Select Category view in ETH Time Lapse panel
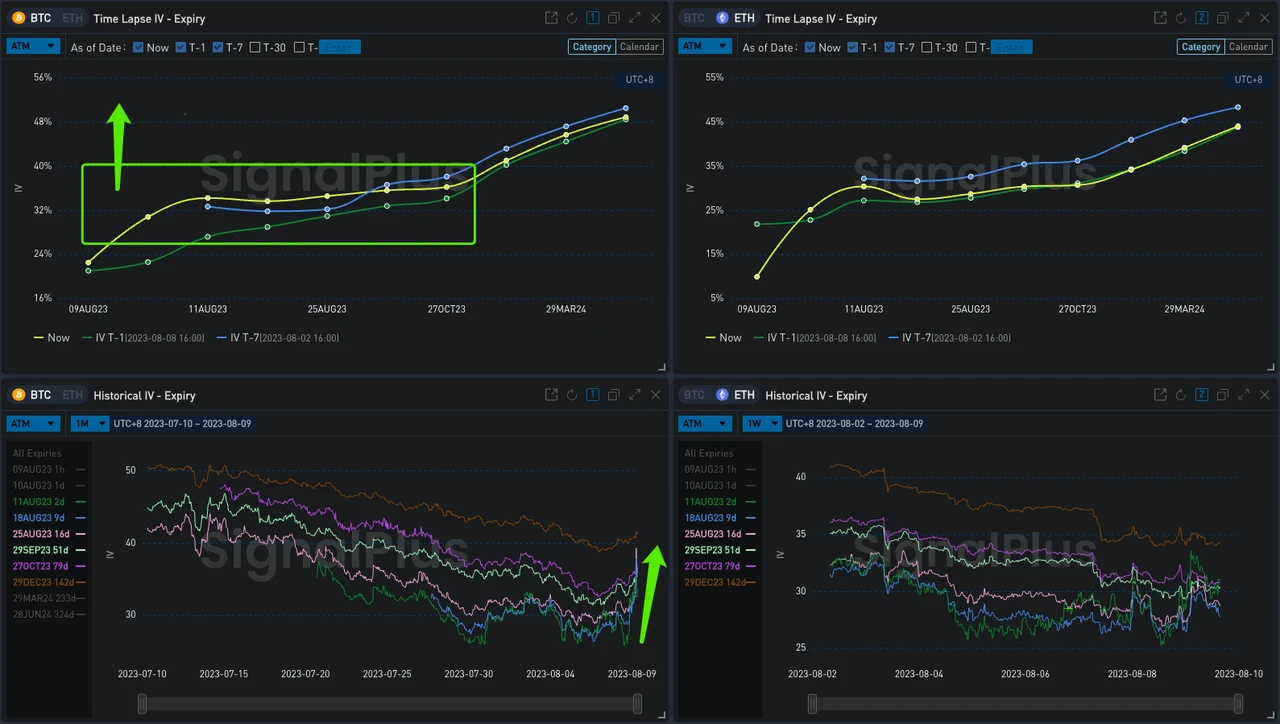This screenshot has height=724, width=1280. [1201, 47]
